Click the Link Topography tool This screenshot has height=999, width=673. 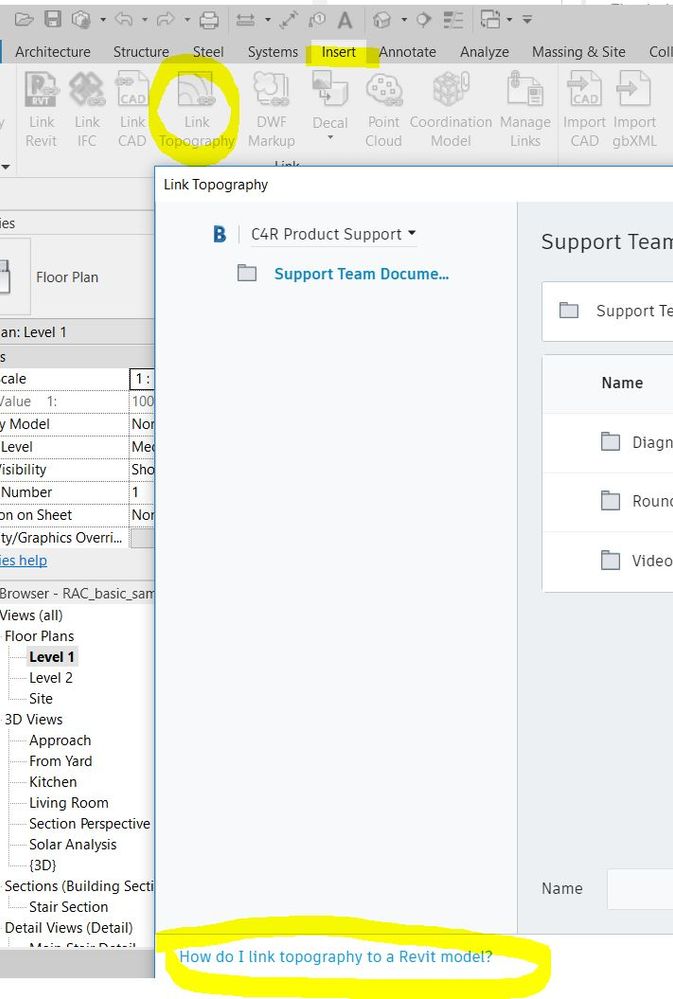[196, 92]
